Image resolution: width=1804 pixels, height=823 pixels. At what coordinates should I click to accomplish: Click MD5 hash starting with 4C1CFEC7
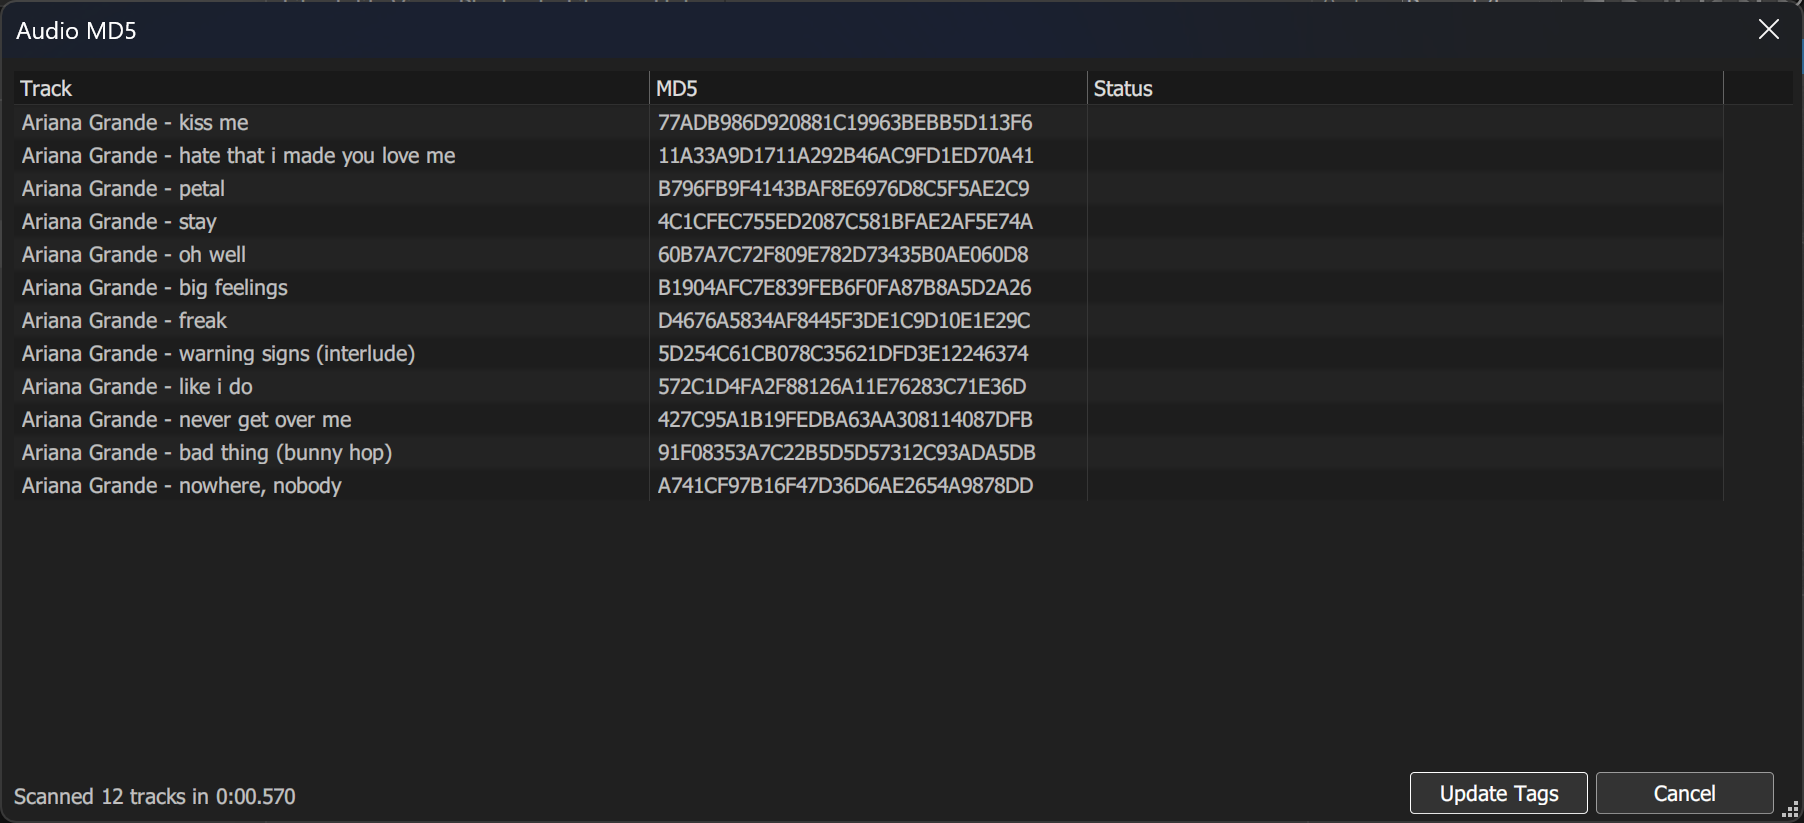click(846, 221)
